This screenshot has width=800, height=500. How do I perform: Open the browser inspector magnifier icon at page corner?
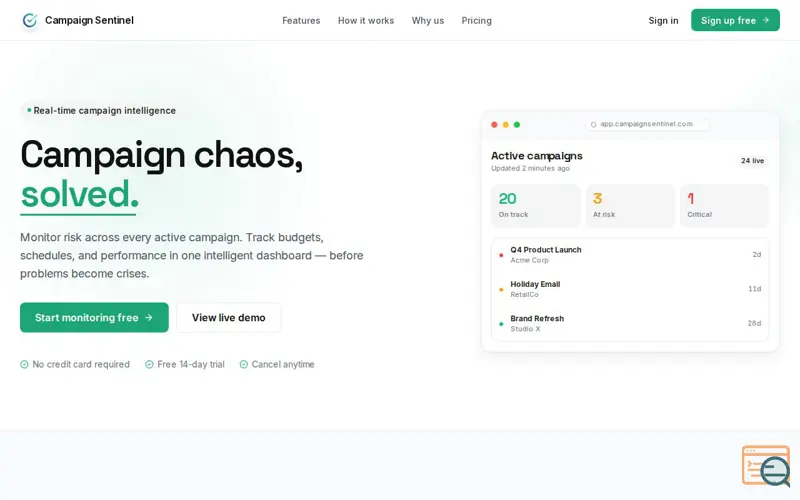(766, 466)
